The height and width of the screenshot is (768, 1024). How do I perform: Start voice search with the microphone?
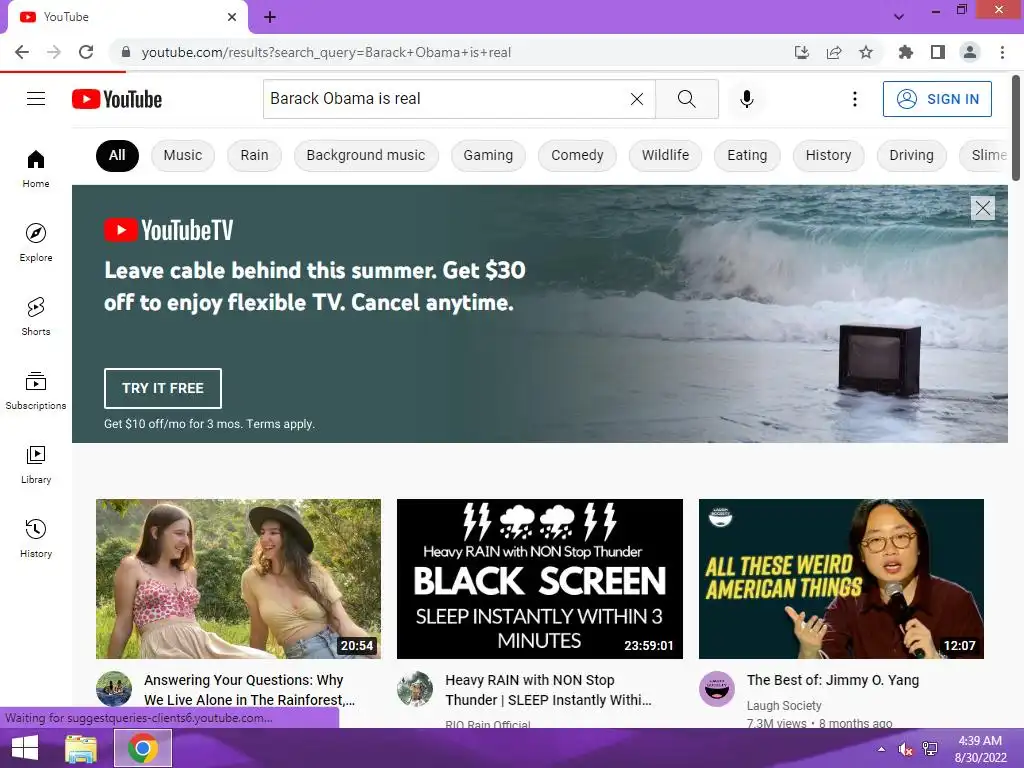click(746, 99)
